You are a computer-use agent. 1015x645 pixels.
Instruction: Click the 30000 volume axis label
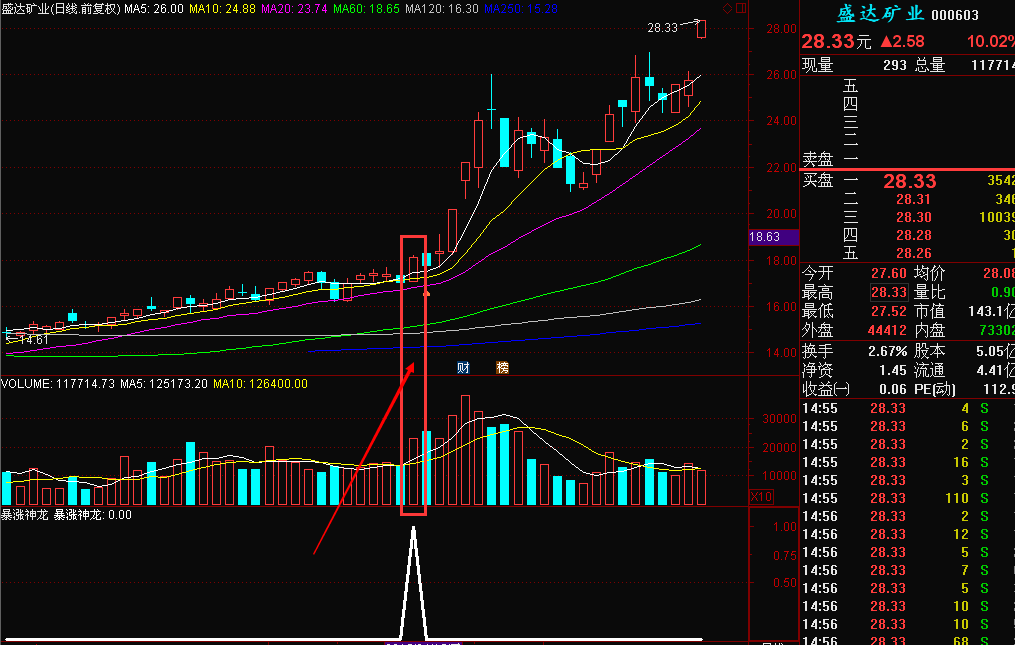coord(779,419)
